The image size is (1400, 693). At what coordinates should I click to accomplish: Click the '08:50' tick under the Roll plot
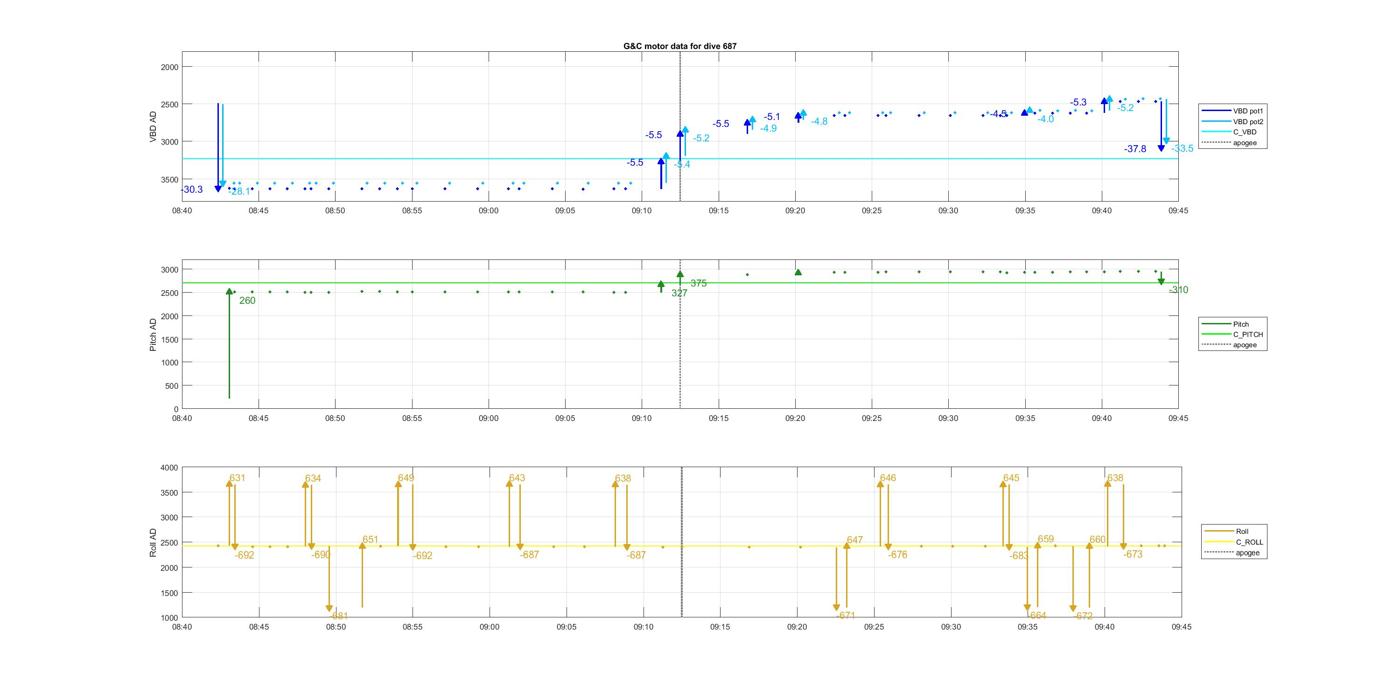[x=335, y=627]
